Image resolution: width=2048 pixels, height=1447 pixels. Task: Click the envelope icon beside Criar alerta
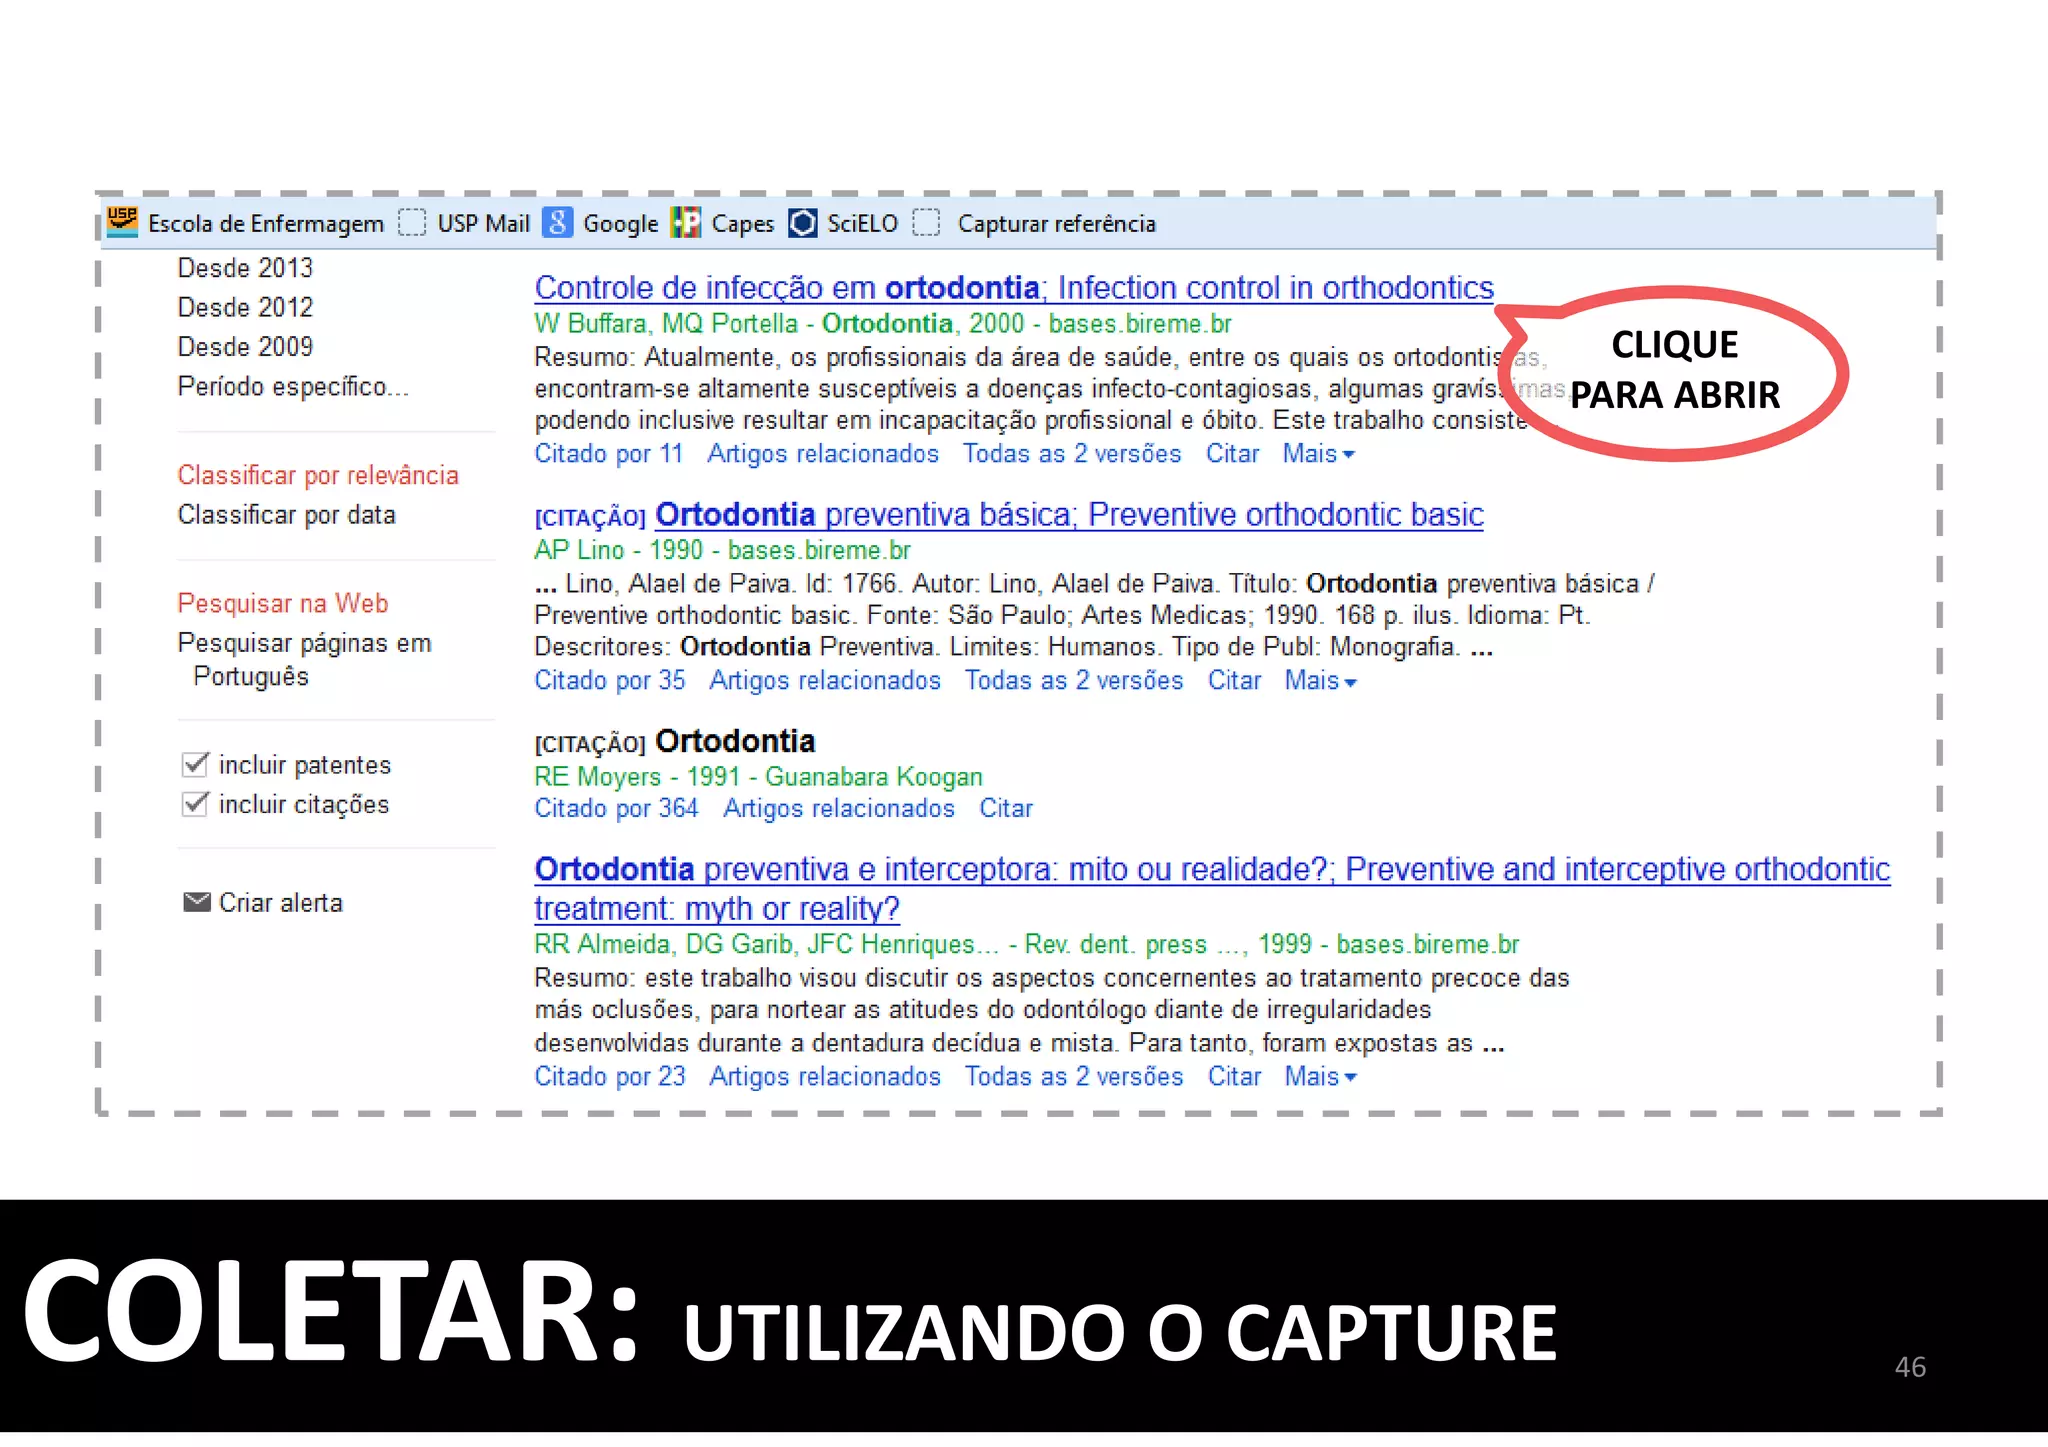tap(197, 902)
